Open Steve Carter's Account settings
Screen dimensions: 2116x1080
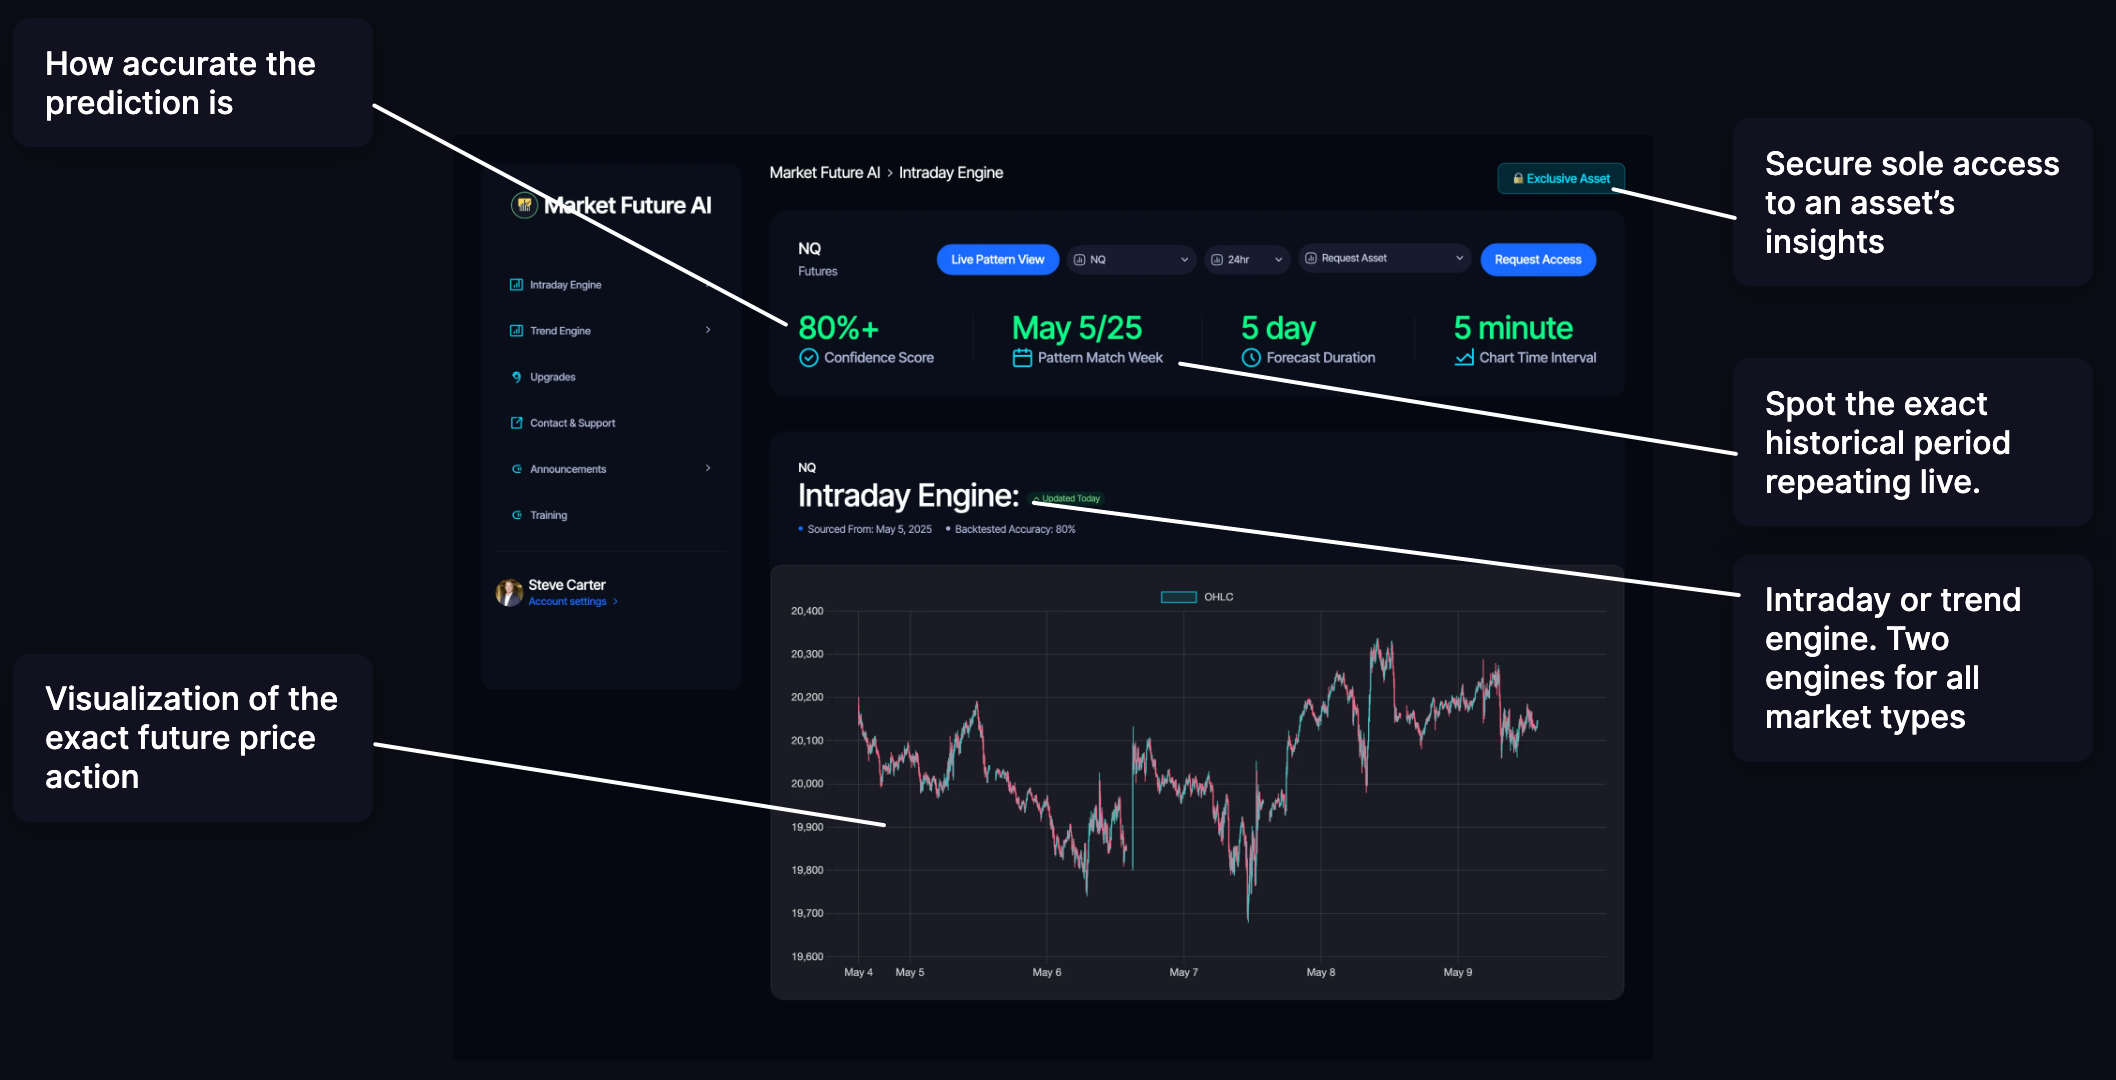click(568, 601)
